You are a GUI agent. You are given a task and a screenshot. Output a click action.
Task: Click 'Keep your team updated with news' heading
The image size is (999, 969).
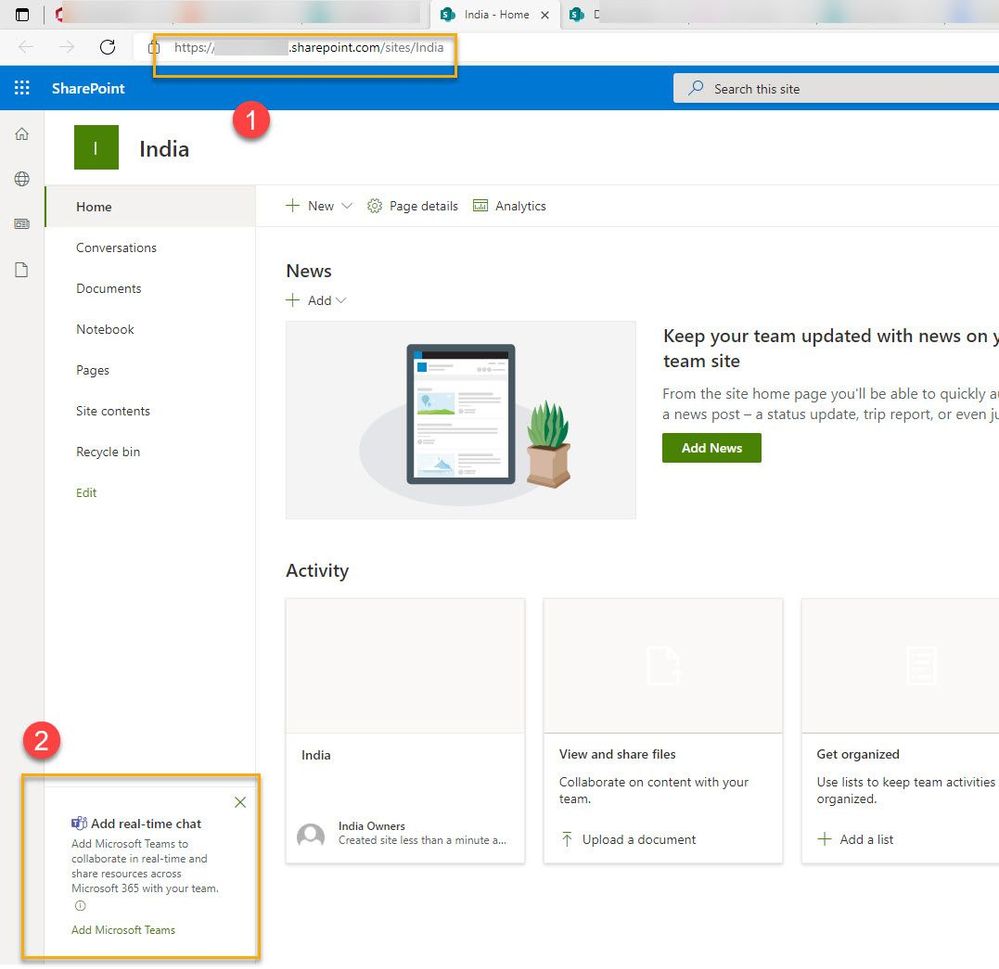[831, 348]
